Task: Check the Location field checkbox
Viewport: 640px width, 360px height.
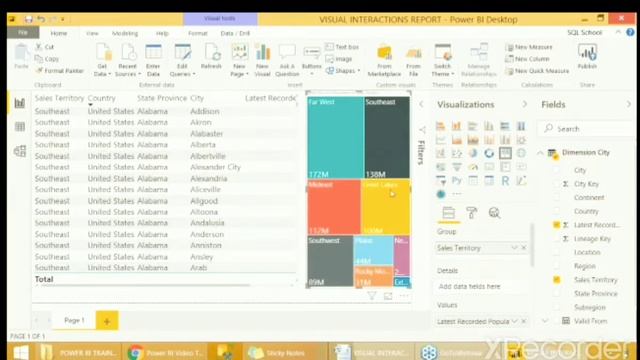Action: point(556,252)
